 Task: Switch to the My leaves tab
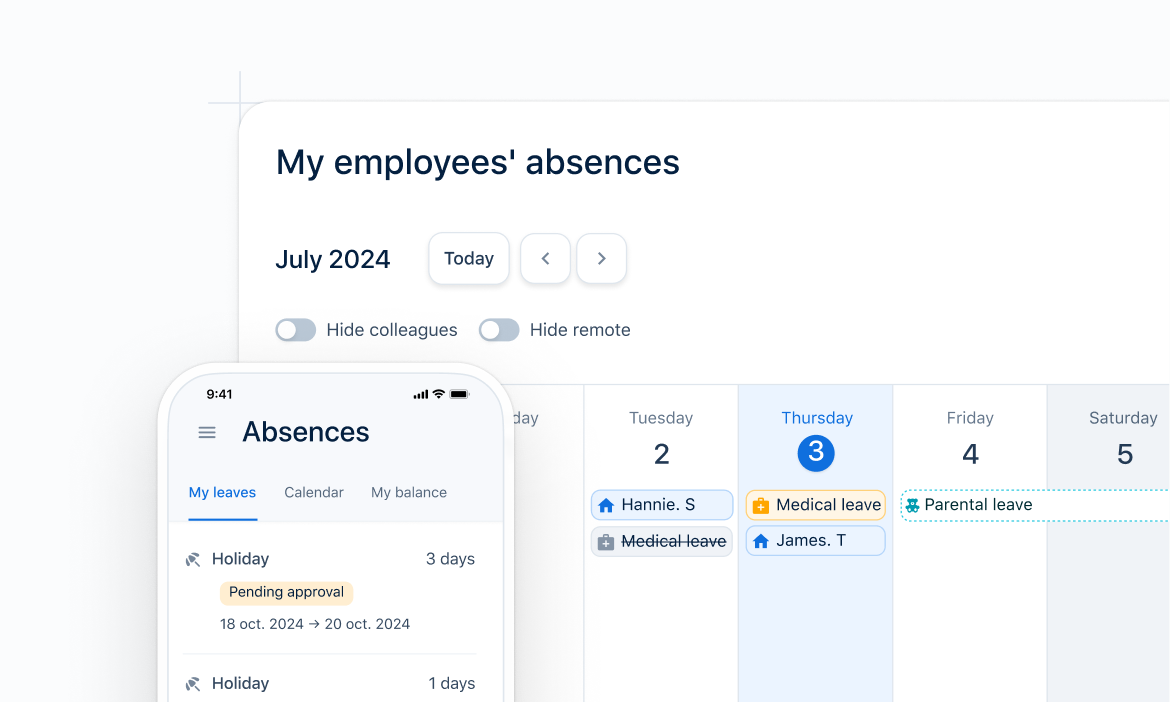point(222,492)
